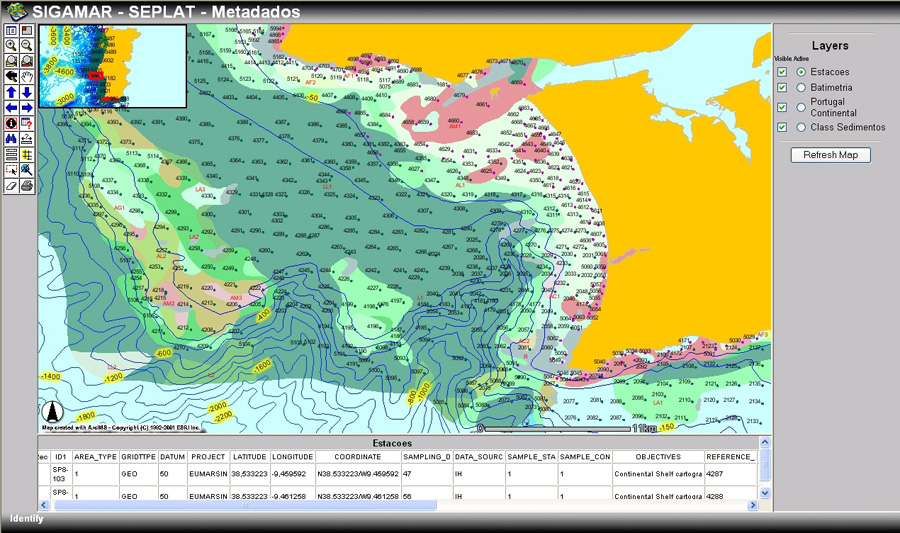This screenshot has width=900, height=533.
Task: Pan map south with down arrow
Action: (27, 92)
